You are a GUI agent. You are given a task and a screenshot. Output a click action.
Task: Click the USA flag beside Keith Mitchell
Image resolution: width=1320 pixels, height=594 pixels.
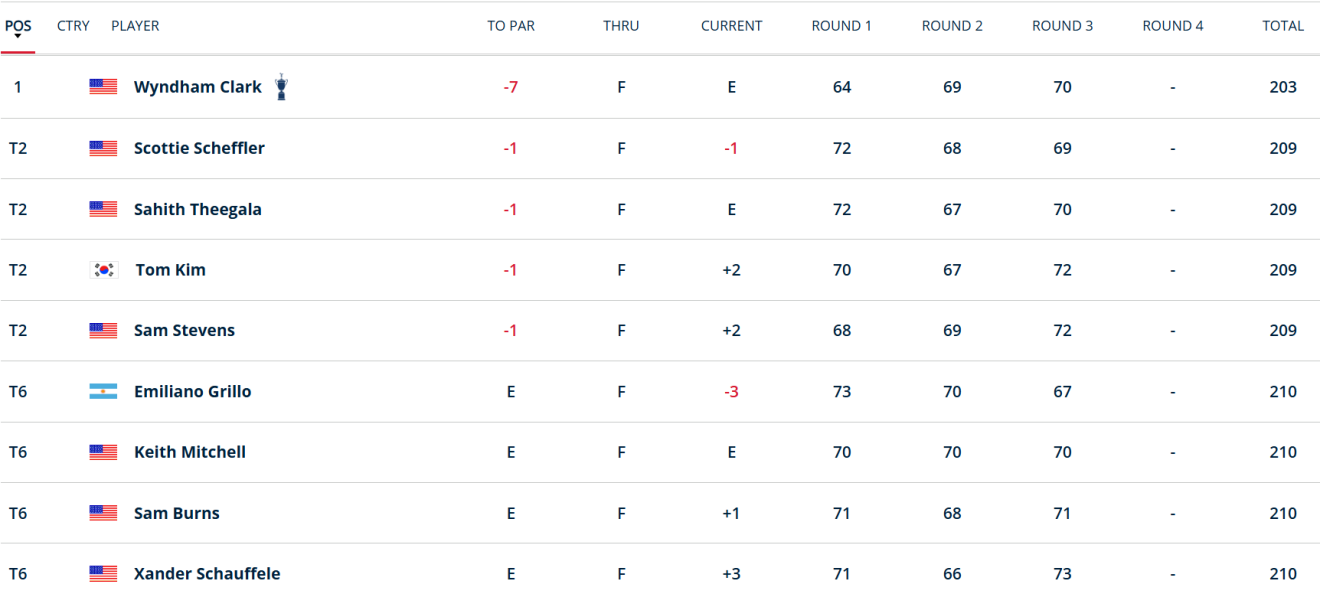click(x=103, y=452)
